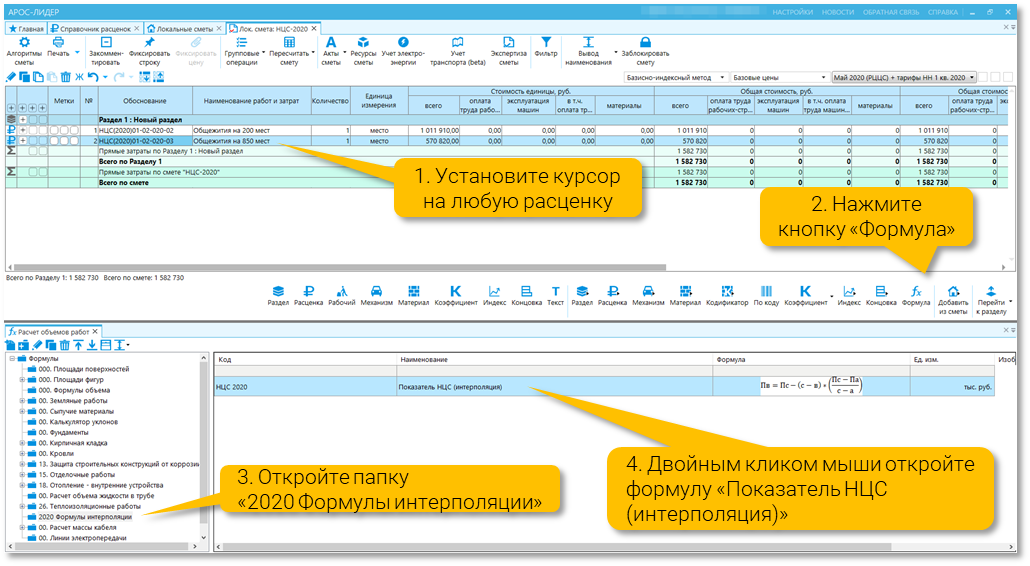This screenshot has width=1030, height=566.
Task: Click Заблокировать смету lock icon
Action: click(x=645, y=43)
